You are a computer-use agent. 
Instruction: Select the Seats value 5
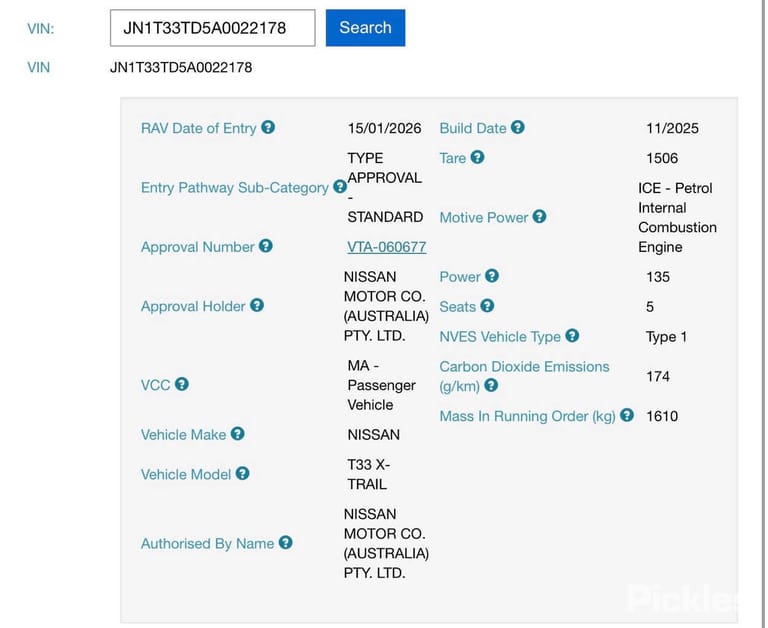pos(650,307)
